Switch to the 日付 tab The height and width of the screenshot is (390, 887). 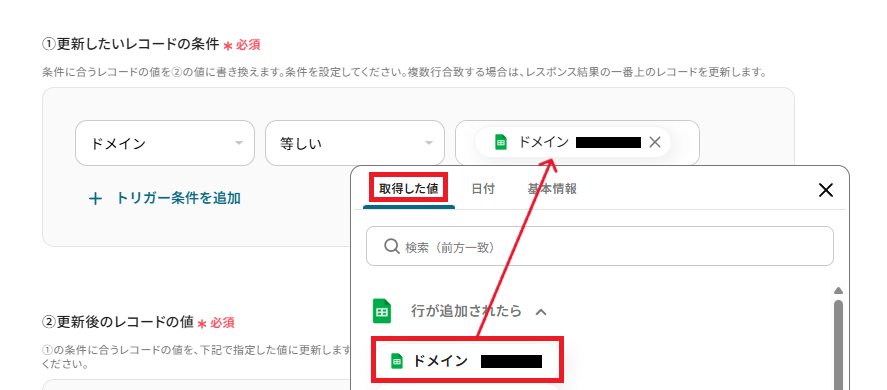[483, 189]
